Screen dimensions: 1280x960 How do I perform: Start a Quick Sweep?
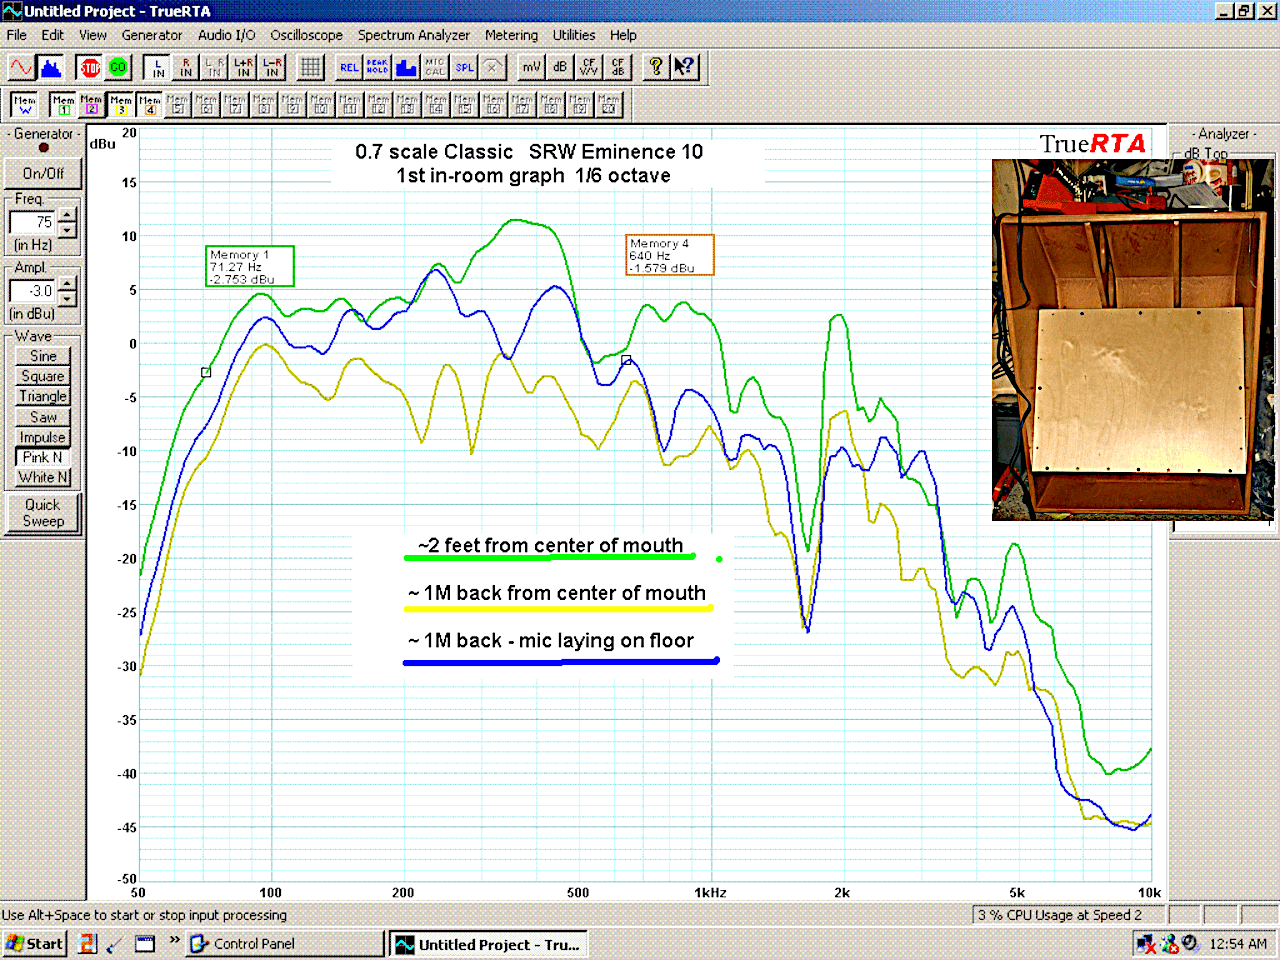(x=43, y=513)
